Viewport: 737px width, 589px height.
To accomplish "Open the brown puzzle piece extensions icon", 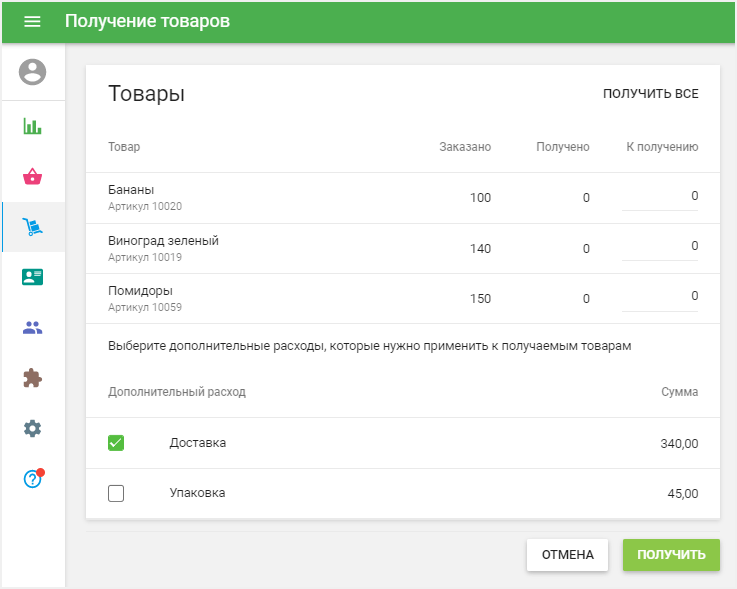I will [33, 378].
